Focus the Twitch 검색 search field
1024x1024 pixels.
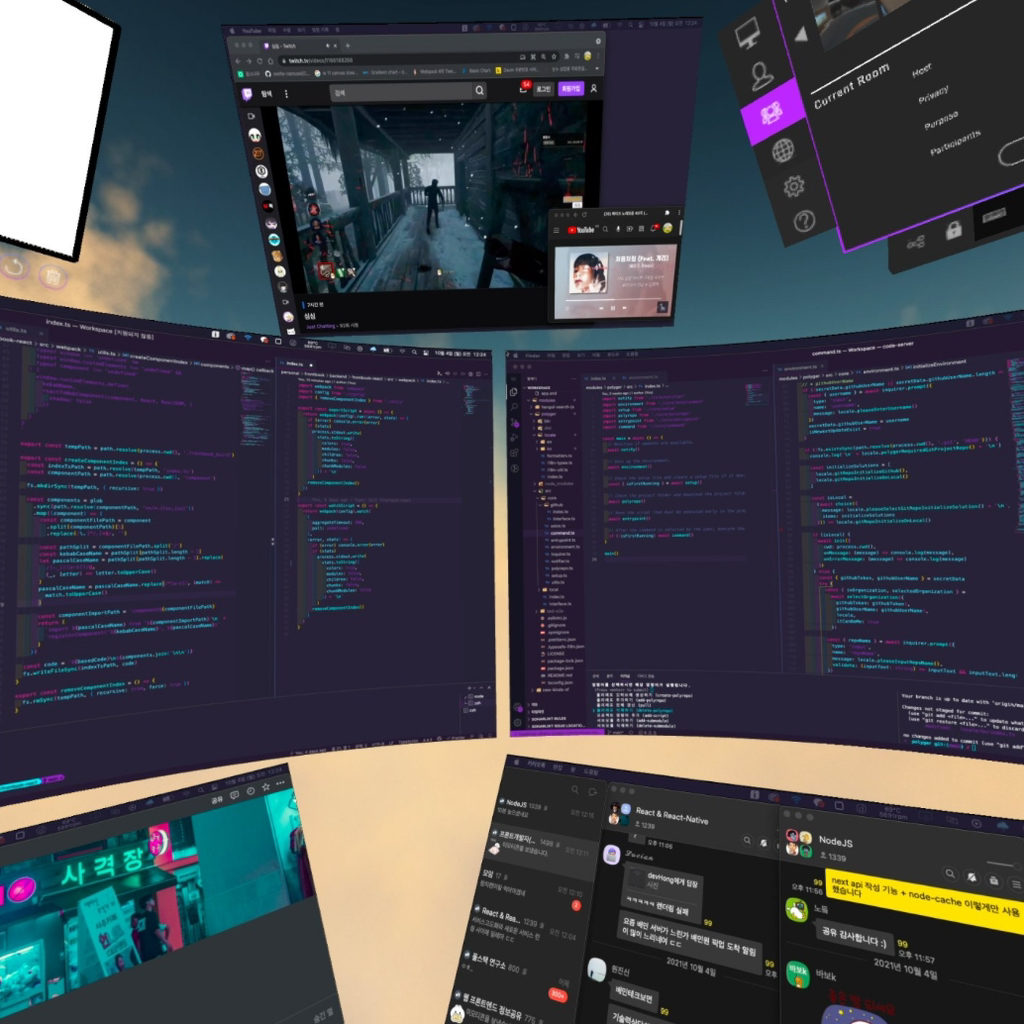point(400,92)
